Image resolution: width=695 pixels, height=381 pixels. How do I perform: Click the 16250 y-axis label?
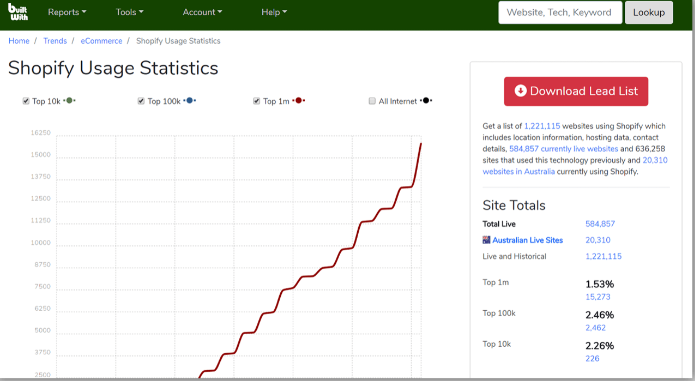(x=41, y=132)
